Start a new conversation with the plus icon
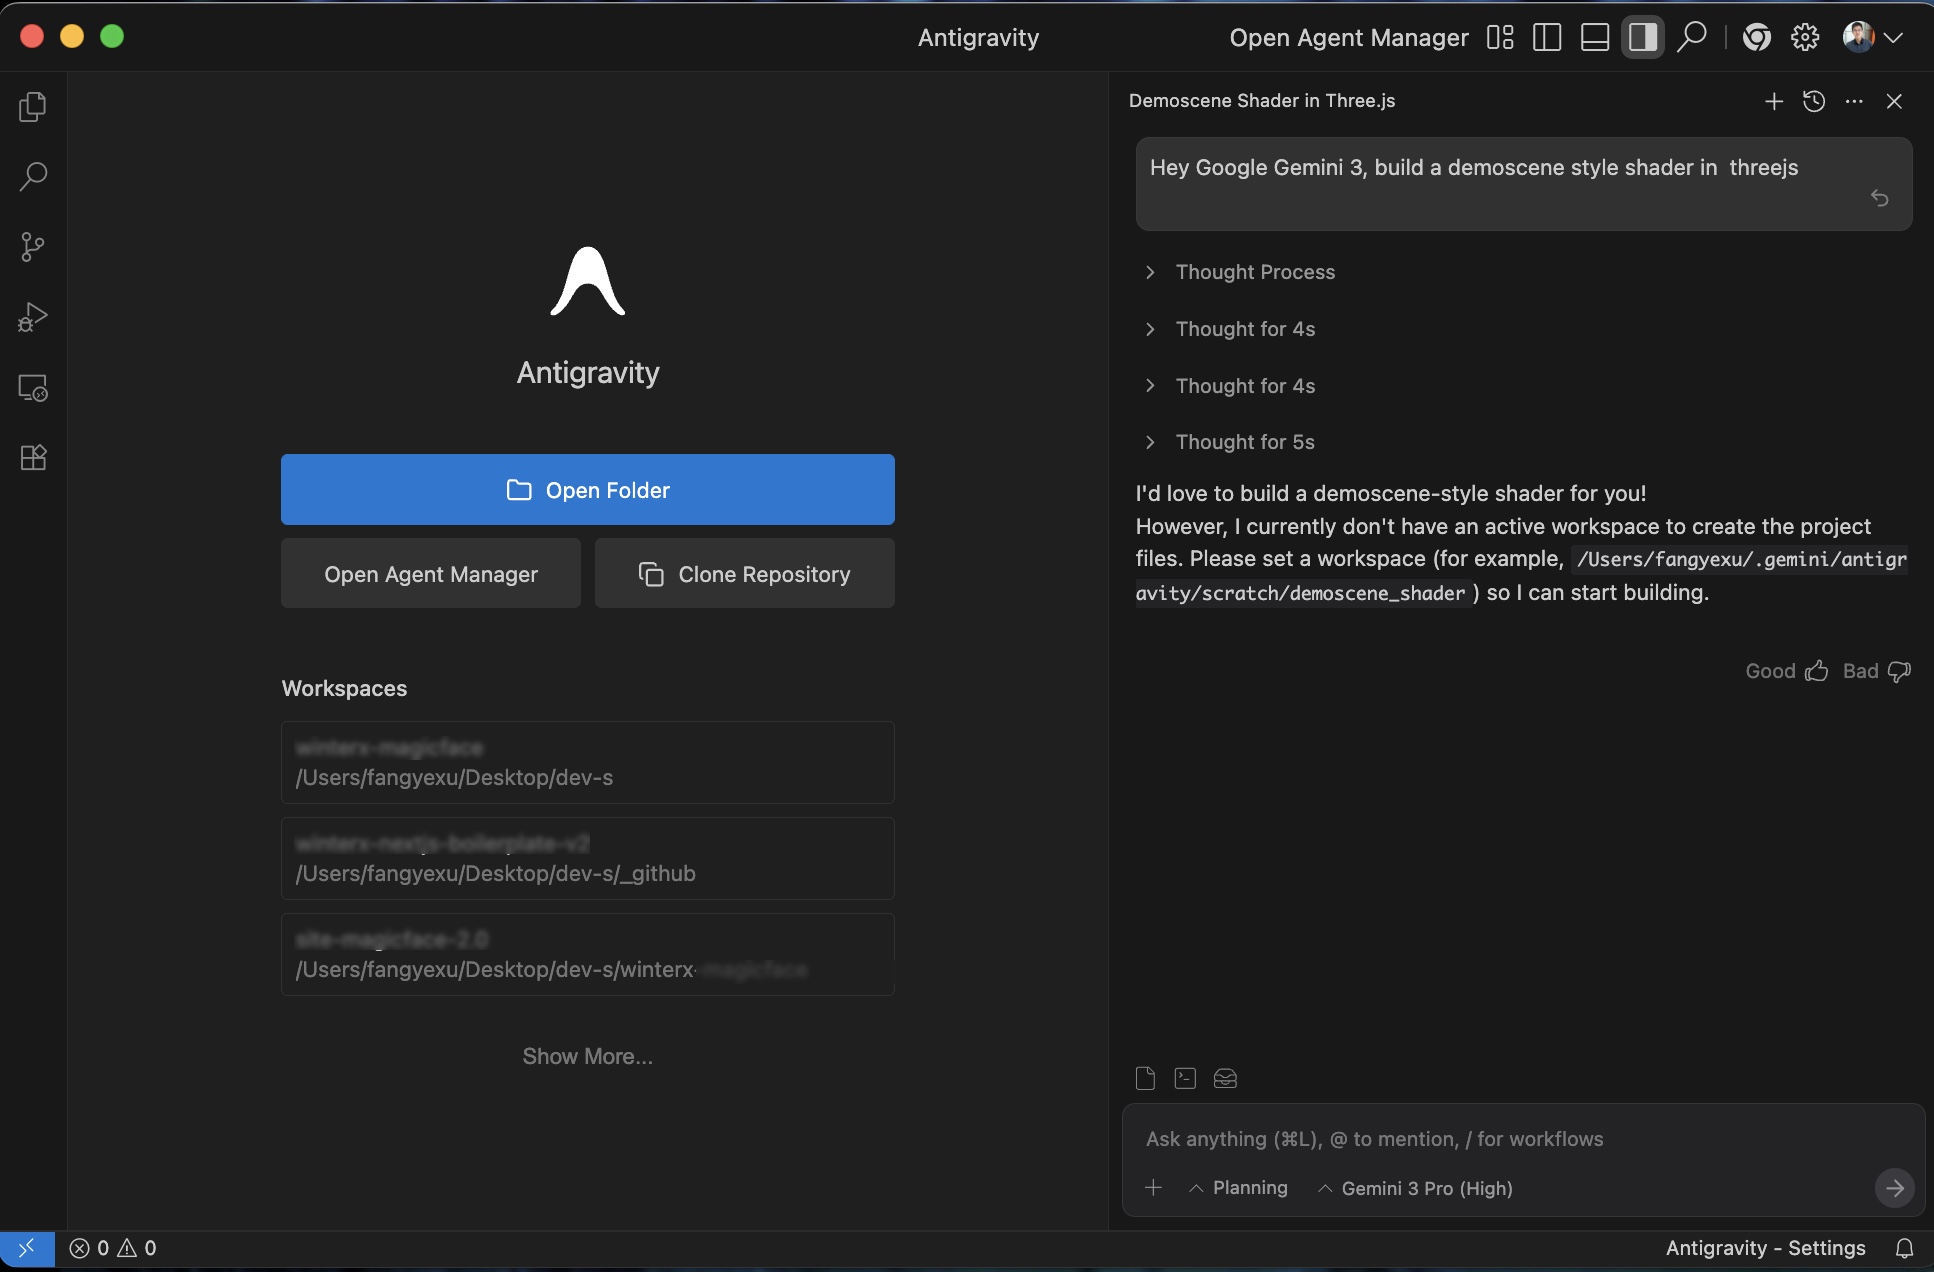The image size is (1934, 1272). pyautogui.click(x=1773, y=101)
